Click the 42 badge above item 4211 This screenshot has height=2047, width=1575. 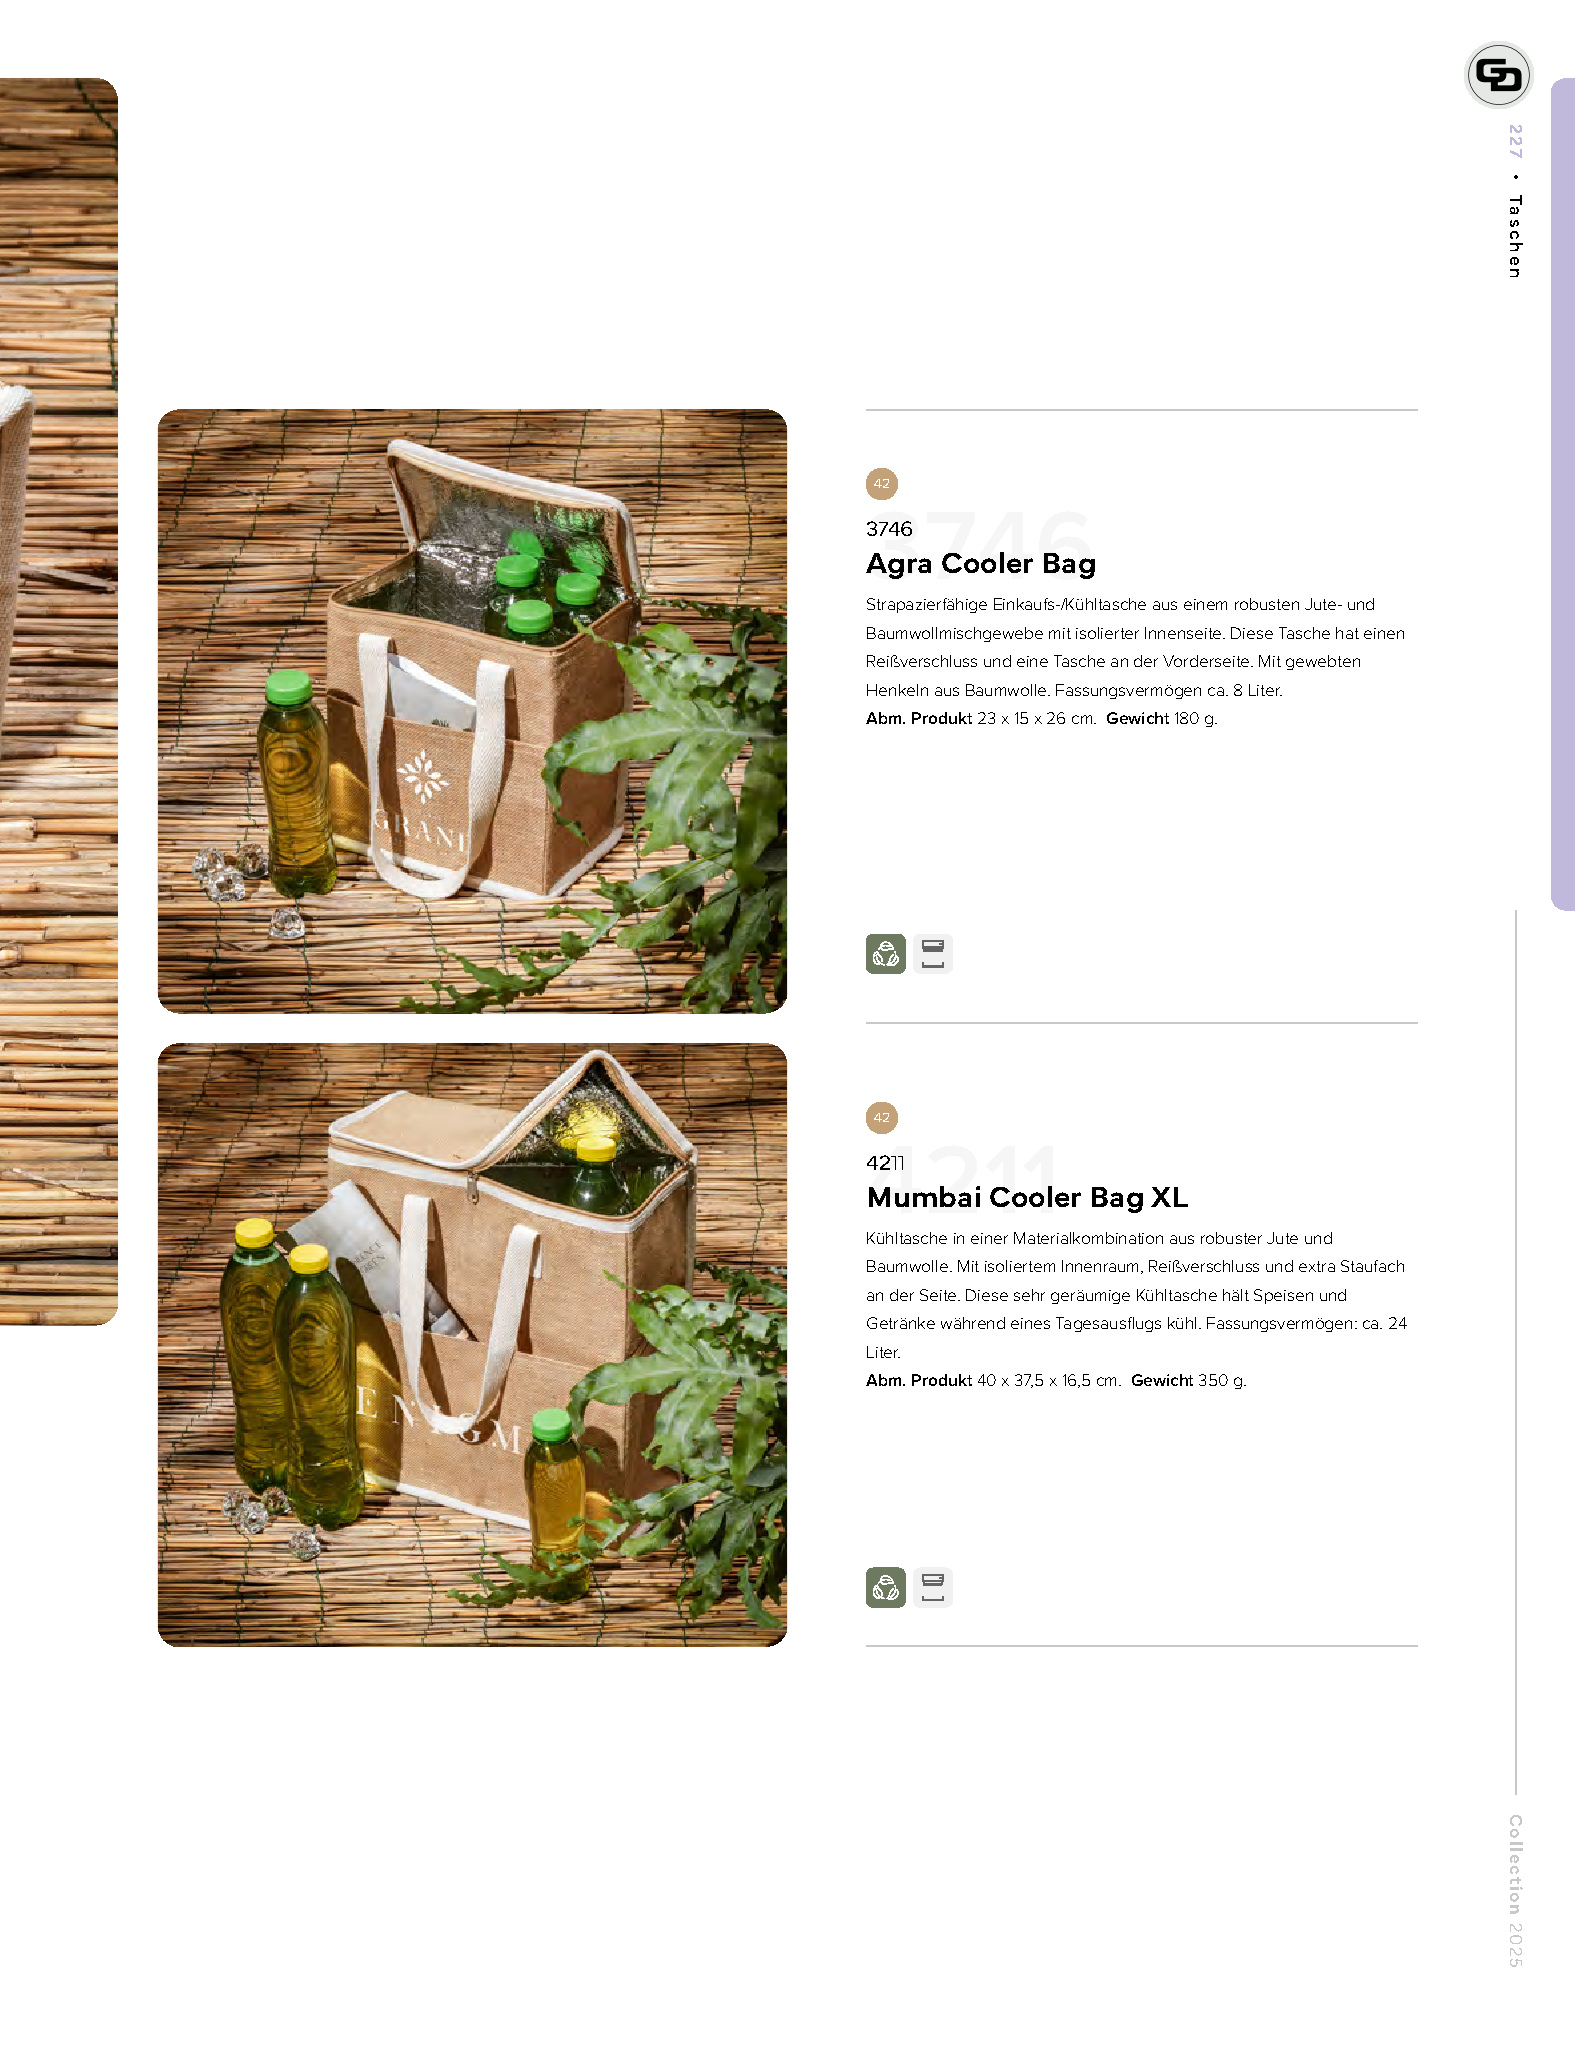[882, 1118]
